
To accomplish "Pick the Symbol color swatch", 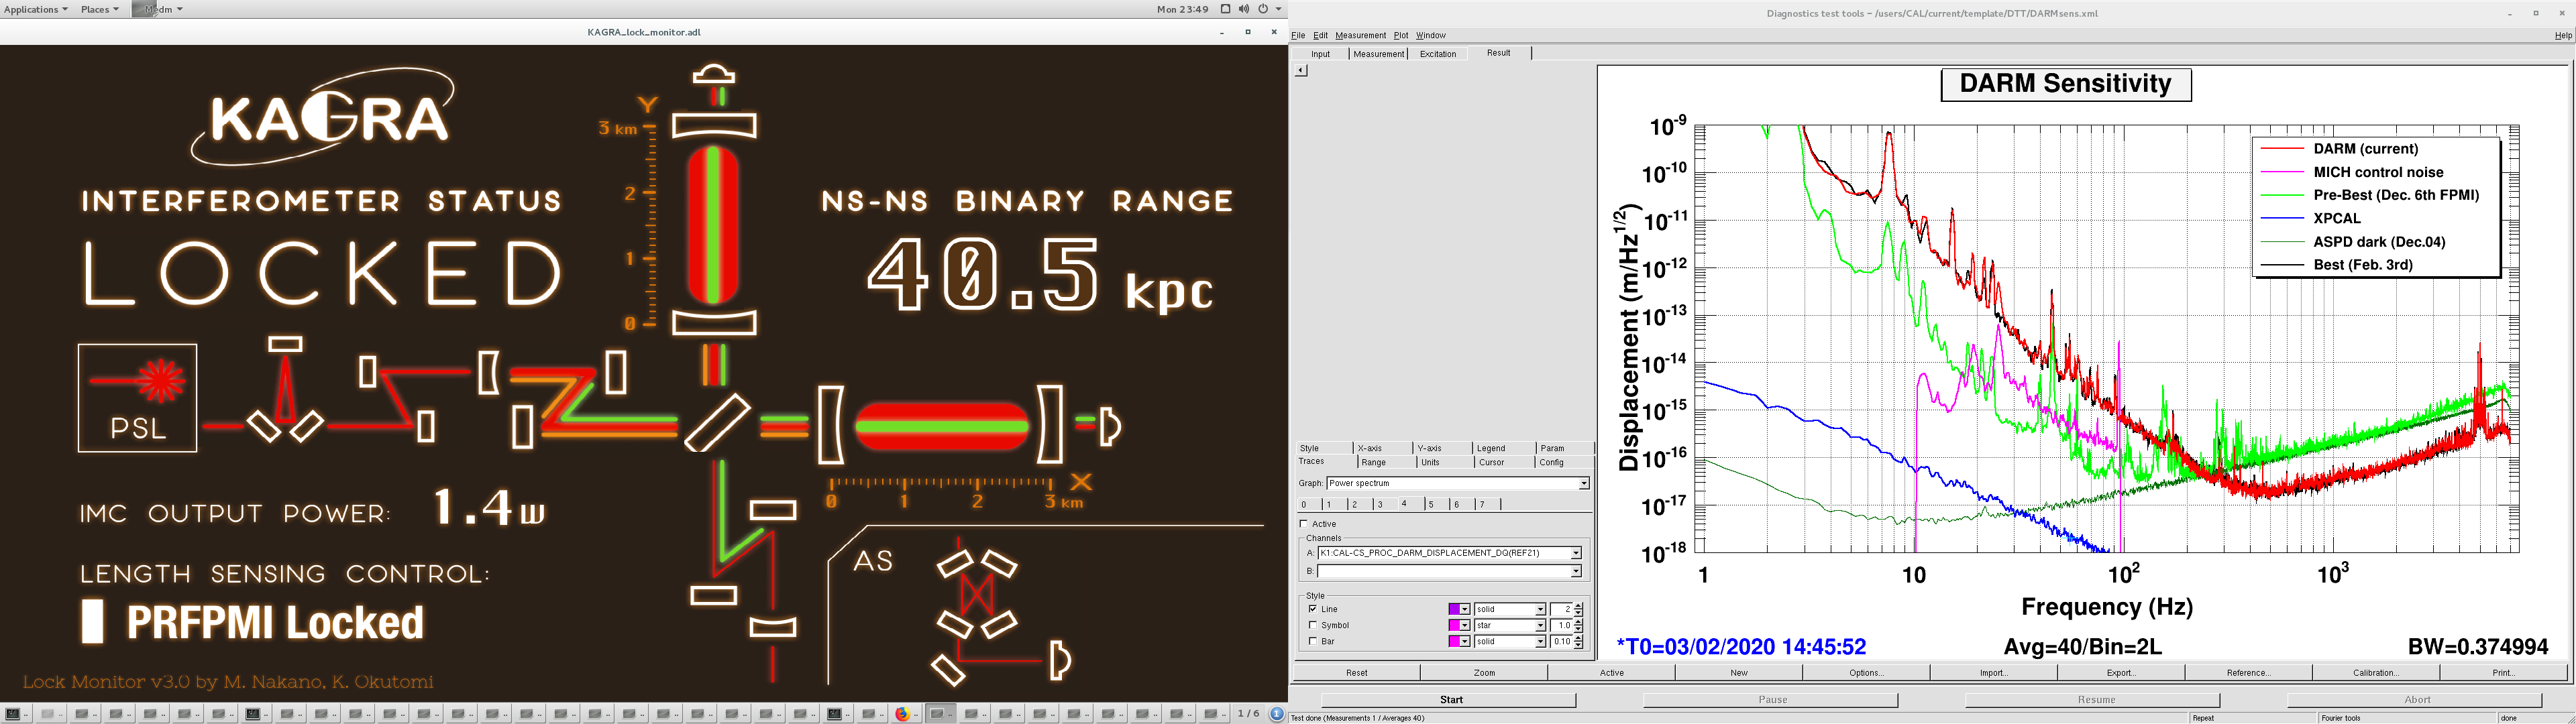I will [1459, 625].
